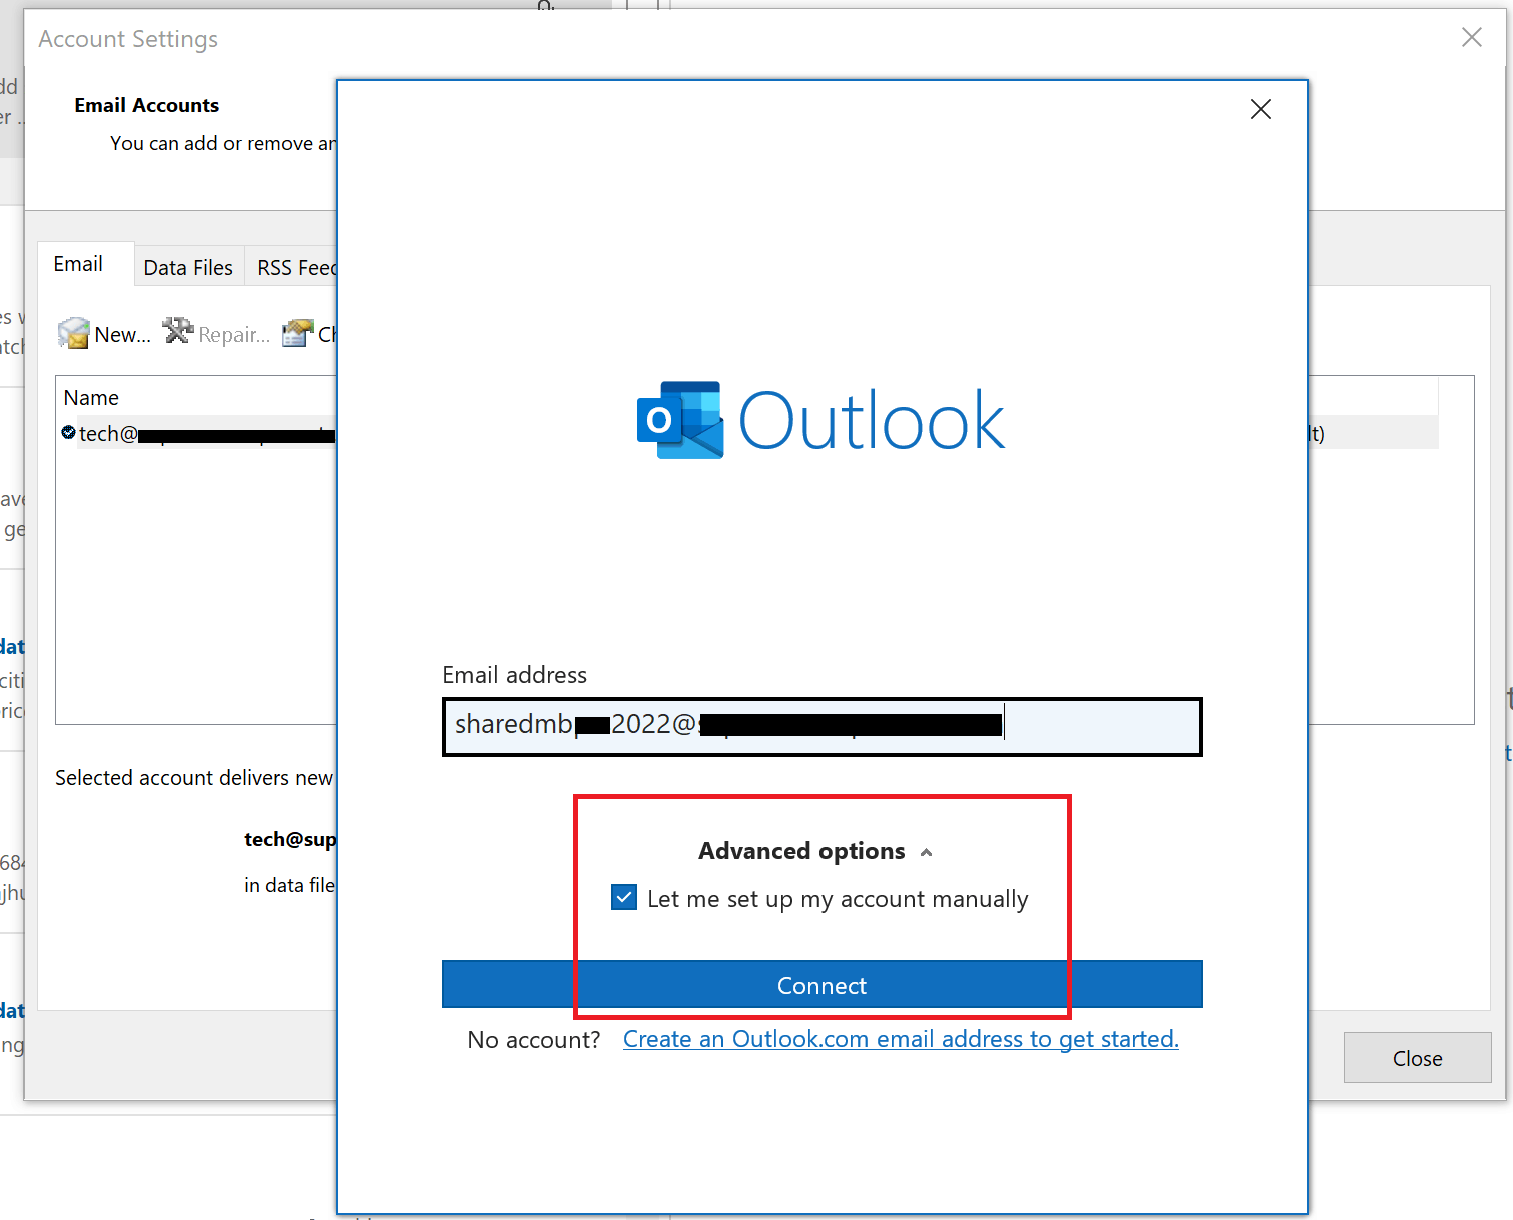This screenshot has width=1513, height=1220.
Task: Select the tech@ account in the Name list
Action: tap(200, 432)
